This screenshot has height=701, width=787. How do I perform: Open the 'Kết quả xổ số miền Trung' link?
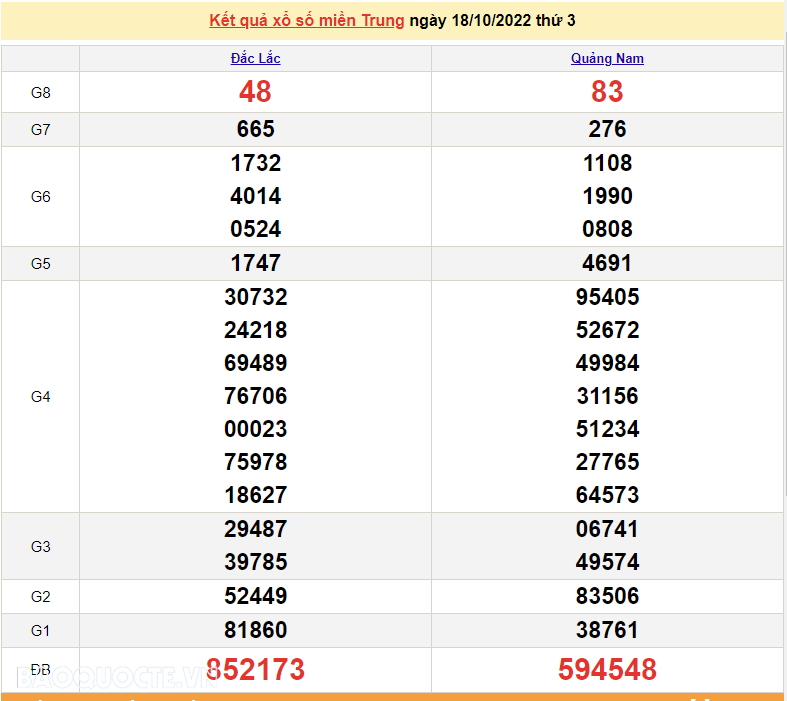pyautogui.click(x=307, y=20)
